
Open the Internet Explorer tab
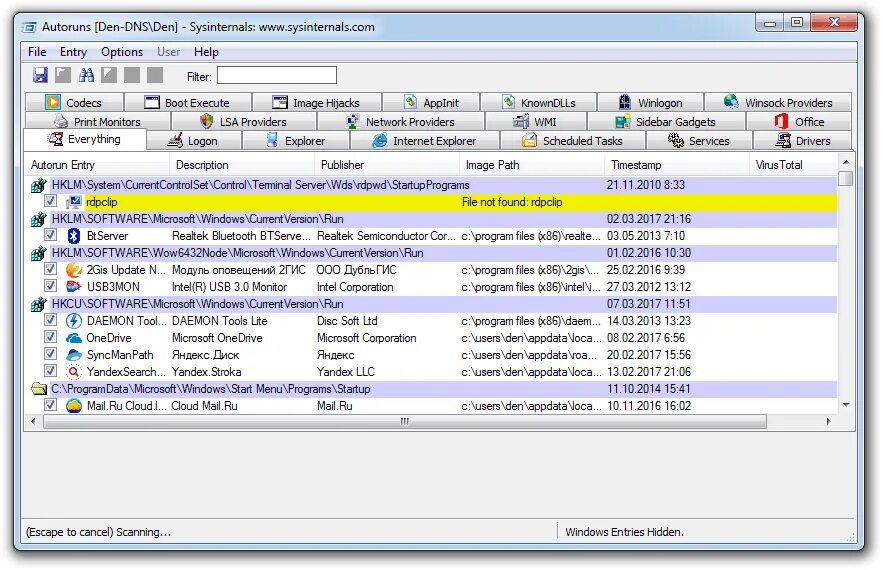tap(425, 141)
